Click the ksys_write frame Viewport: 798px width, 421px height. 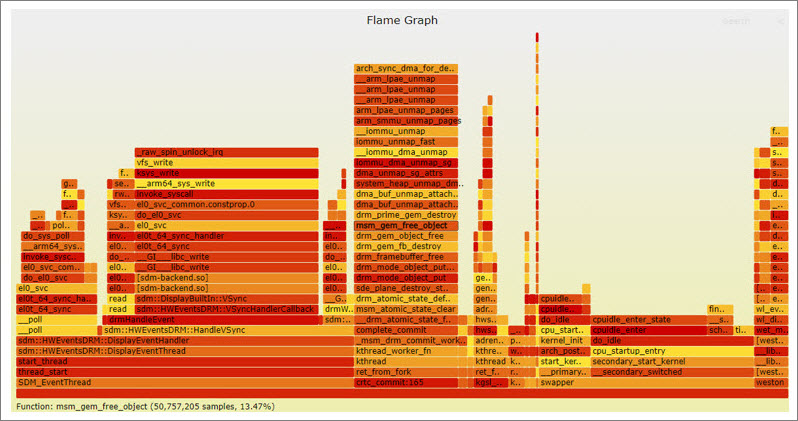tap(226, 173)
